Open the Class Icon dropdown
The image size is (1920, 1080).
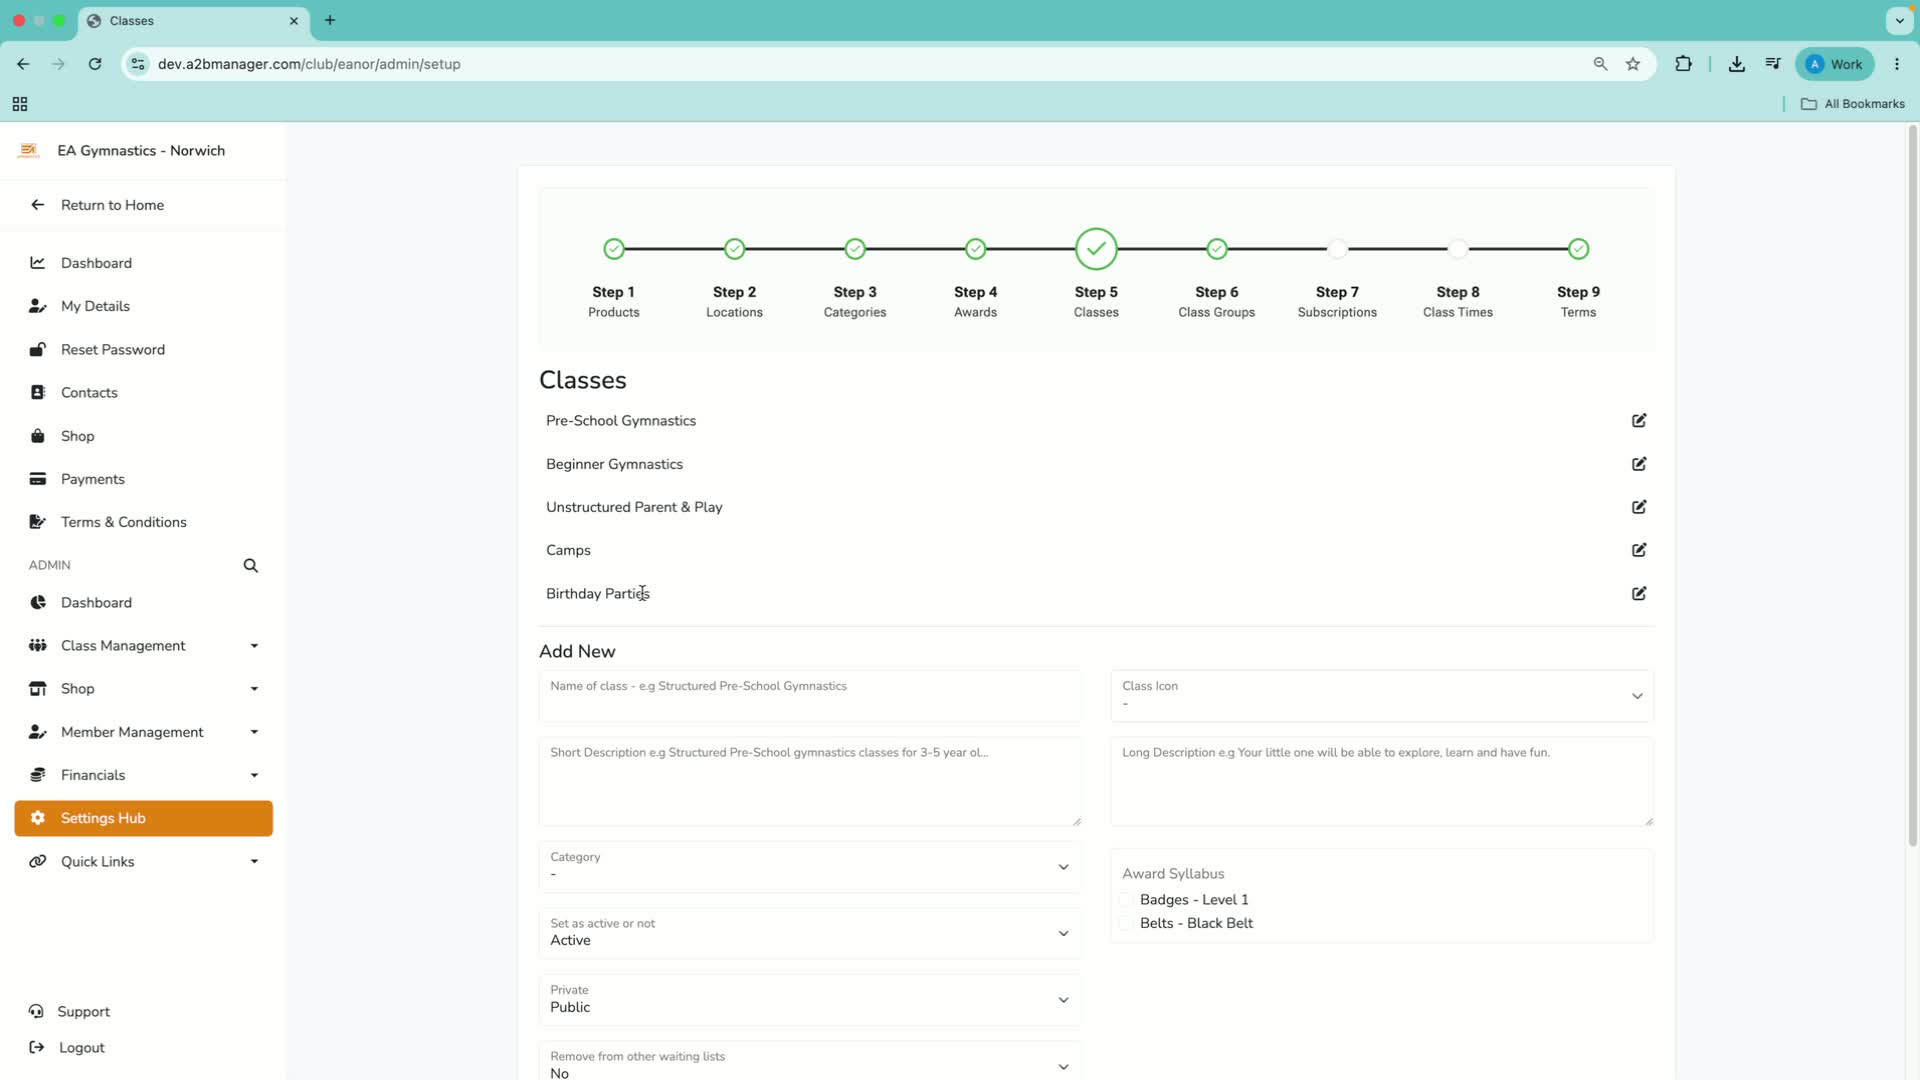[x=1382, y=696]
